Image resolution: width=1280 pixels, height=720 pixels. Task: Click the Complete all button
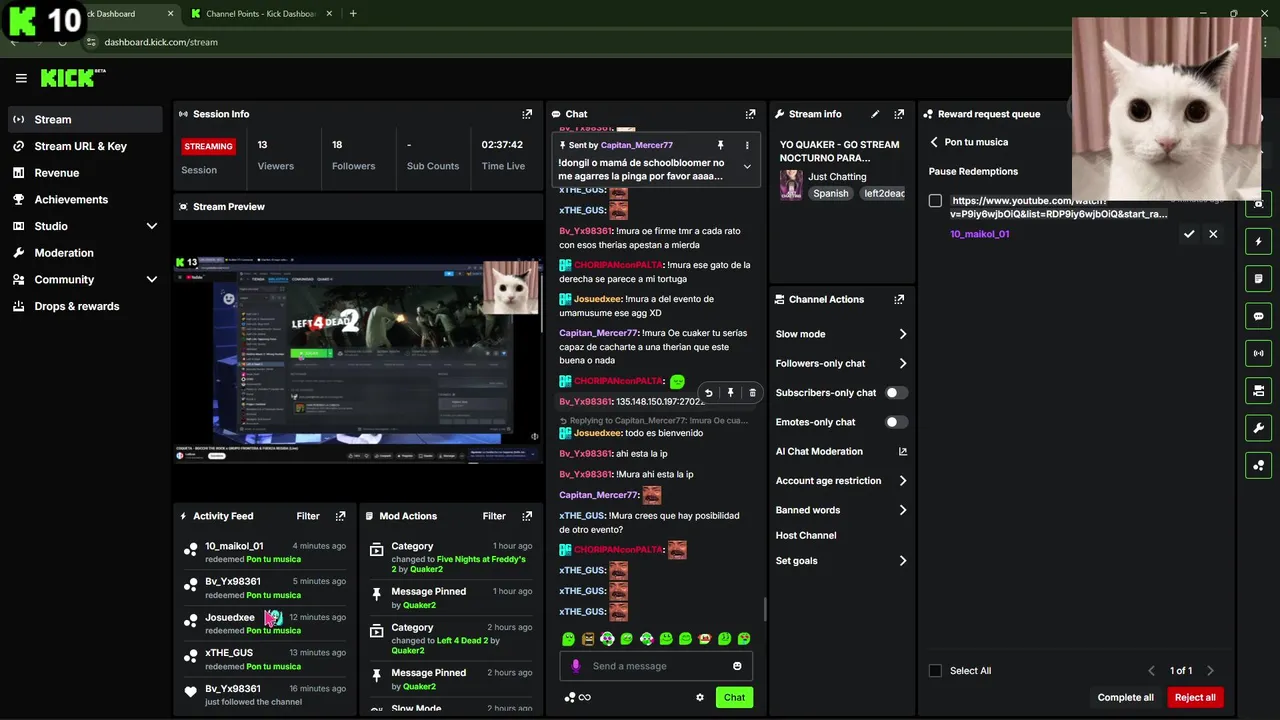(1125, 697)
